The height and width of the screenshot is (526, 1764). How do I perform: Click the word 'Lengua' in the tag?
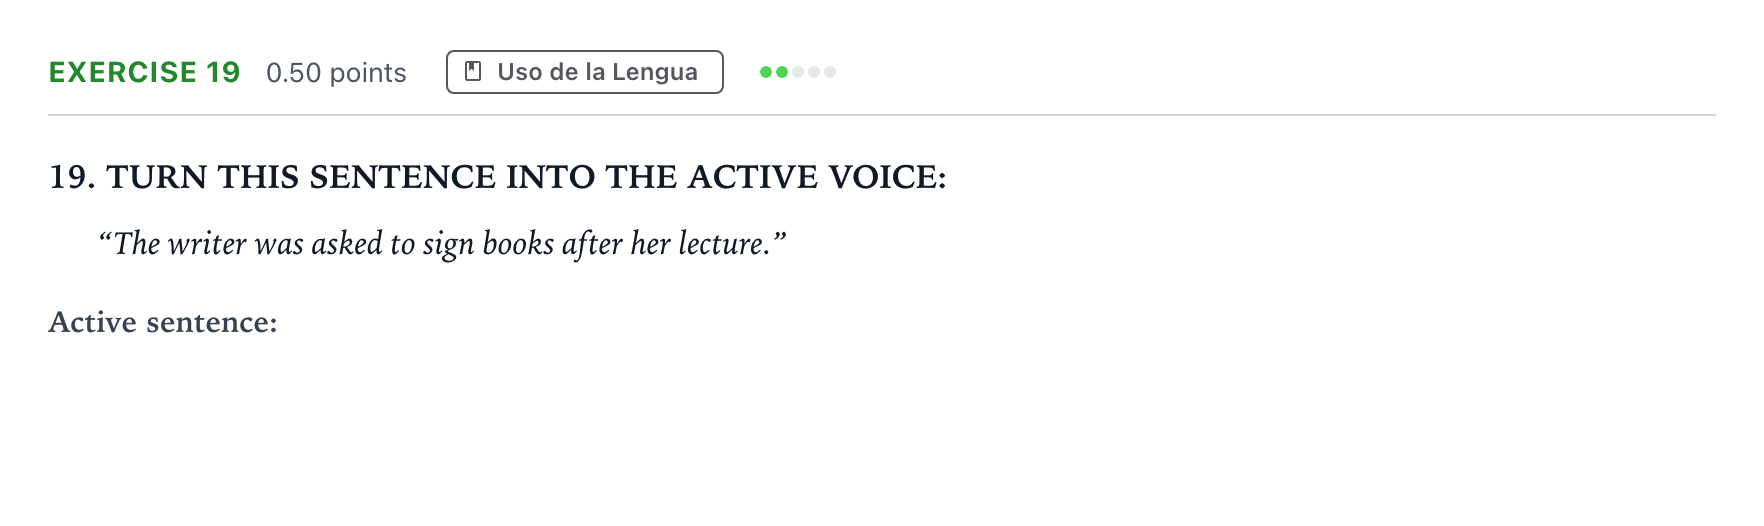tap(655, 73)
